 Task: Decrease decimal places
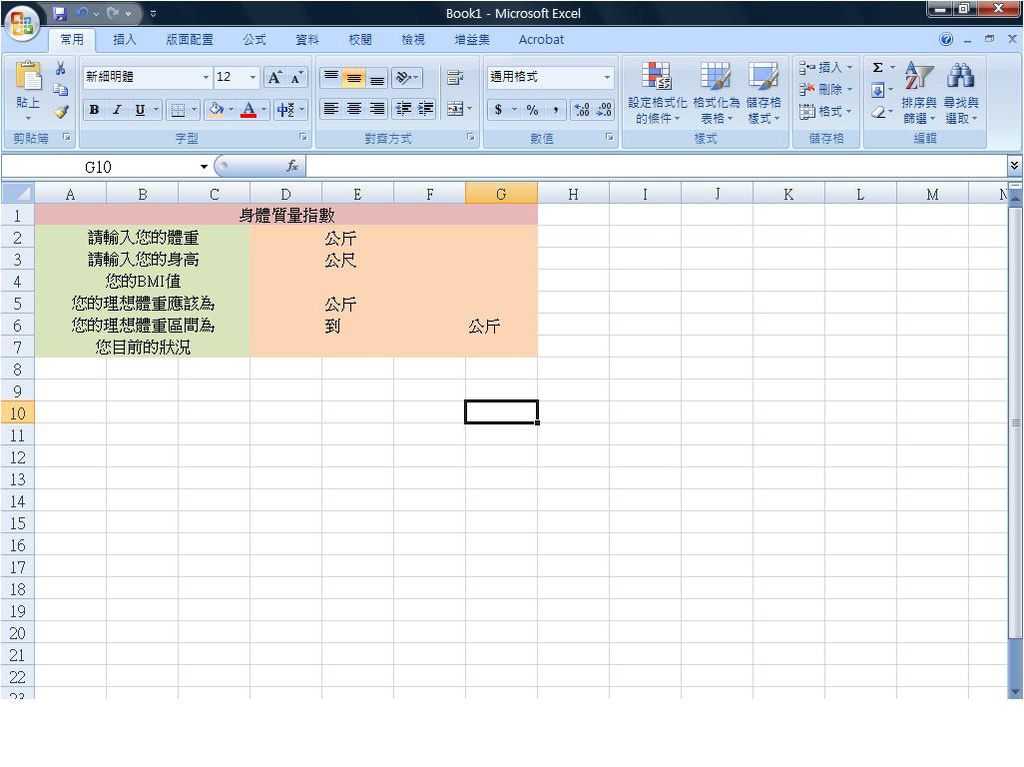click(x=603, y=109)
